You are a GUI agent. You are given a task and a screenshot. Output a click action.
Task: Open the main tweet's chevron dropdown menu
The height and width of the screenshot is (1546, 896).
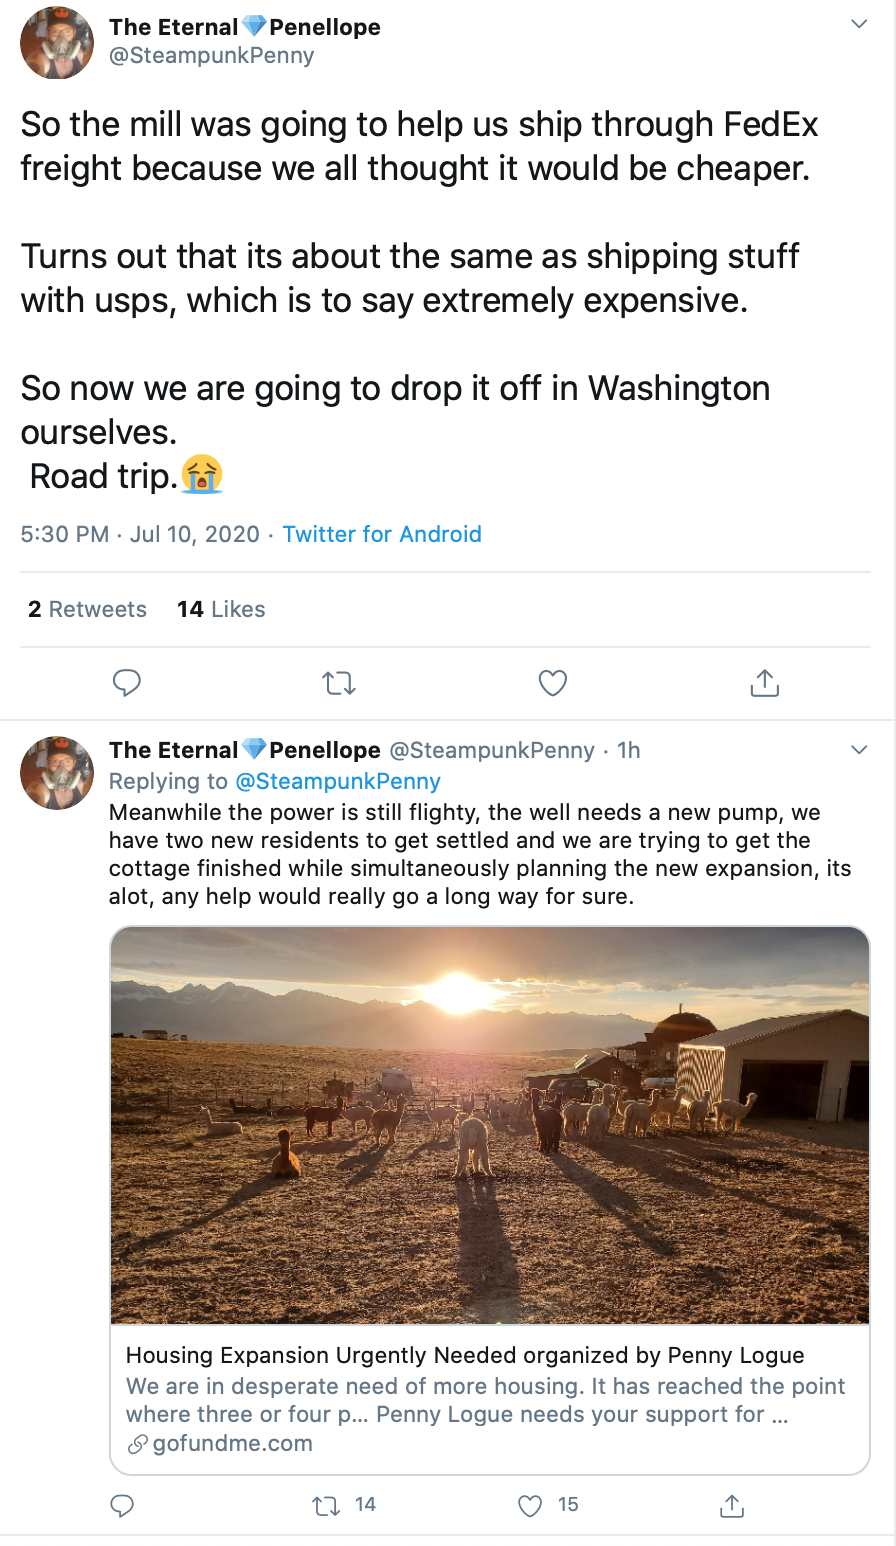click(x=859, y=24)
